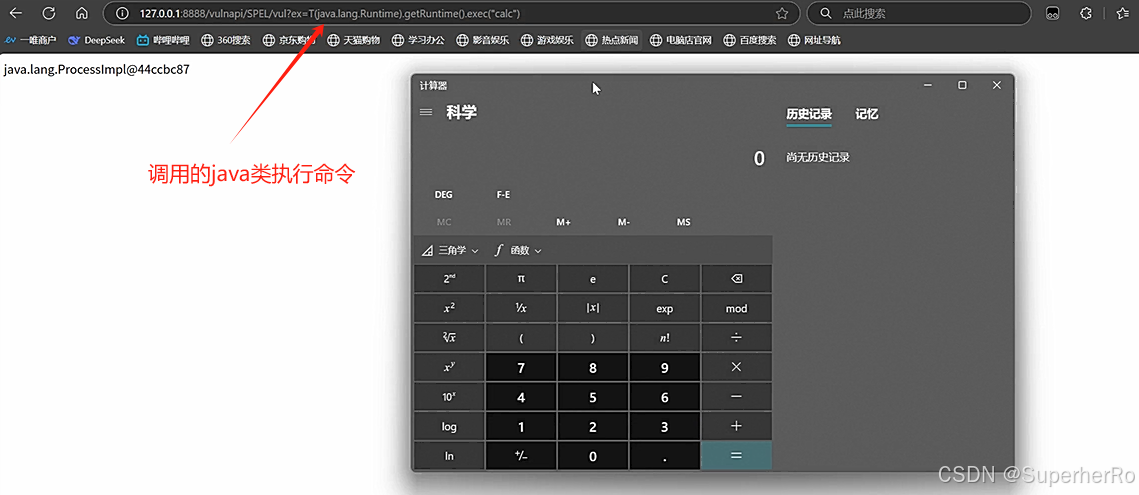Insert the π constant

521,279
